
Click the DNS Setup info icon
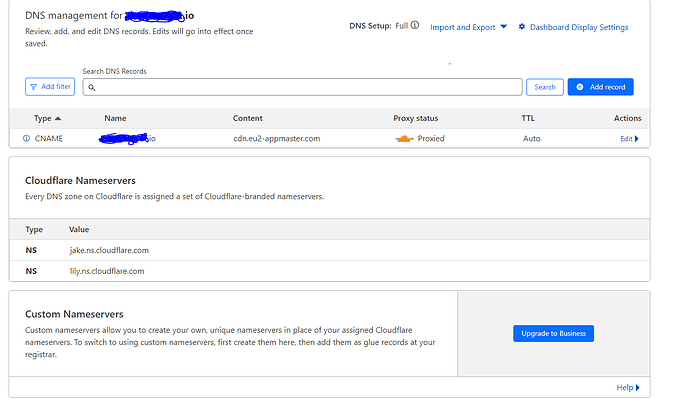pos(415,26)
